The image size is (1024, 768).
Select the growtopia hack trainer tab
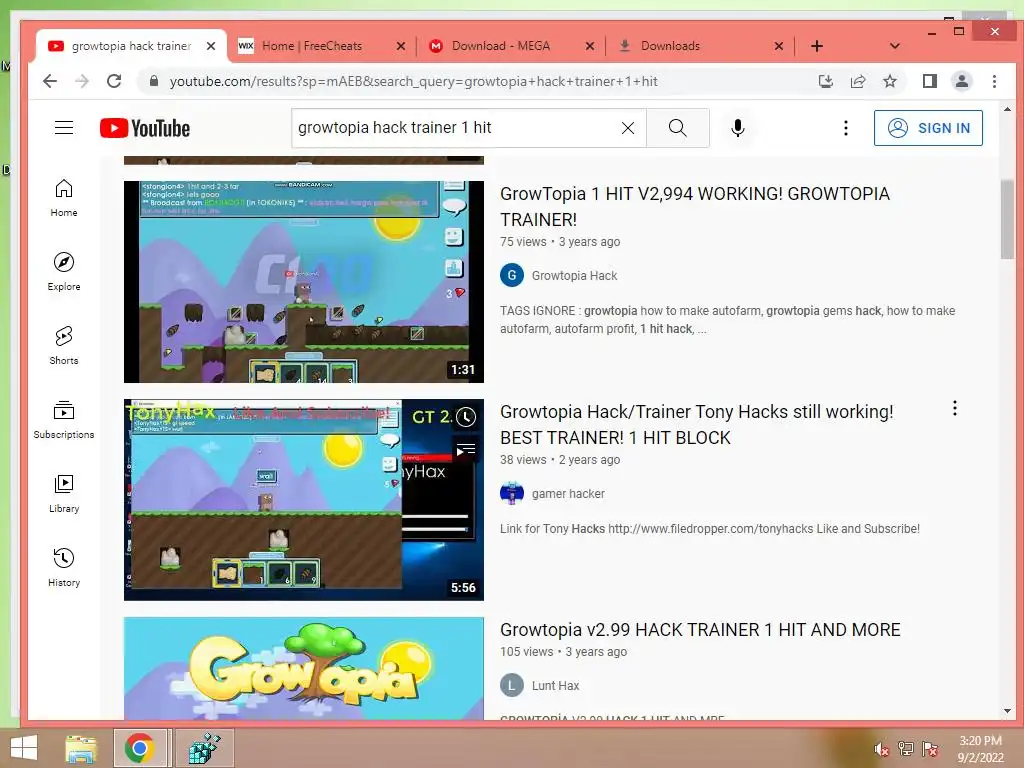pyautogui.click(x=131, y=46)
